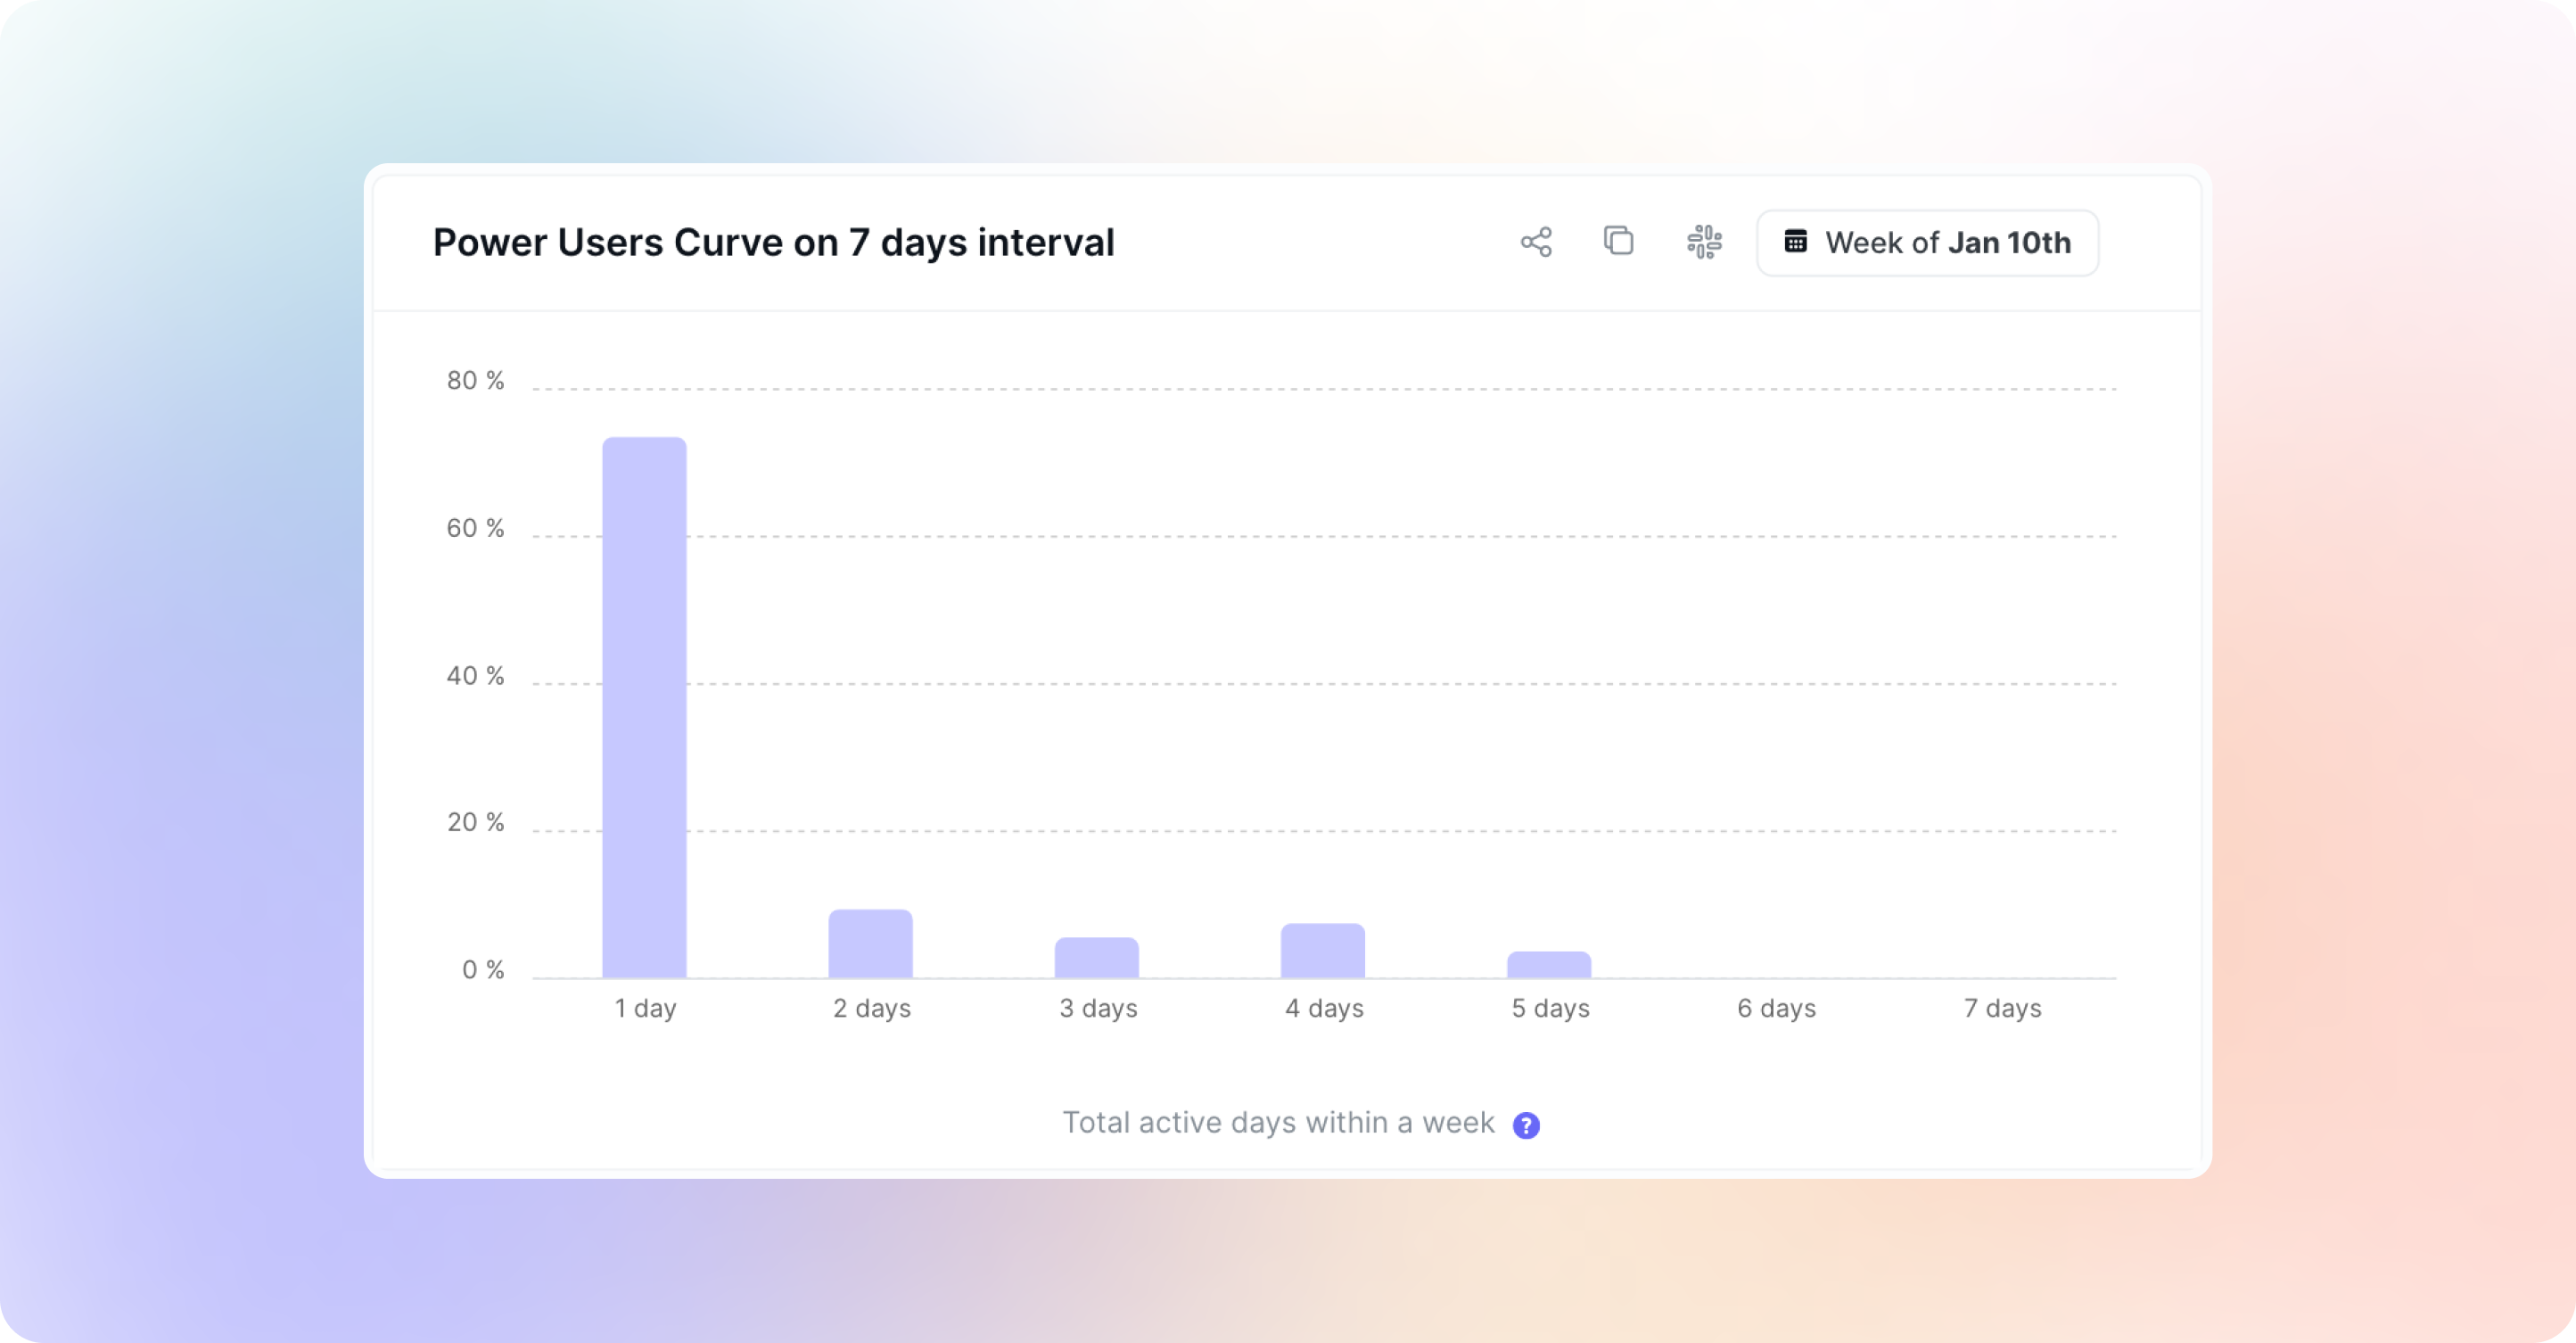Viewport: 2576px width, 1343px height.
Task: Open the Week of Jan 10th picker
Action: pos(1927,243)
